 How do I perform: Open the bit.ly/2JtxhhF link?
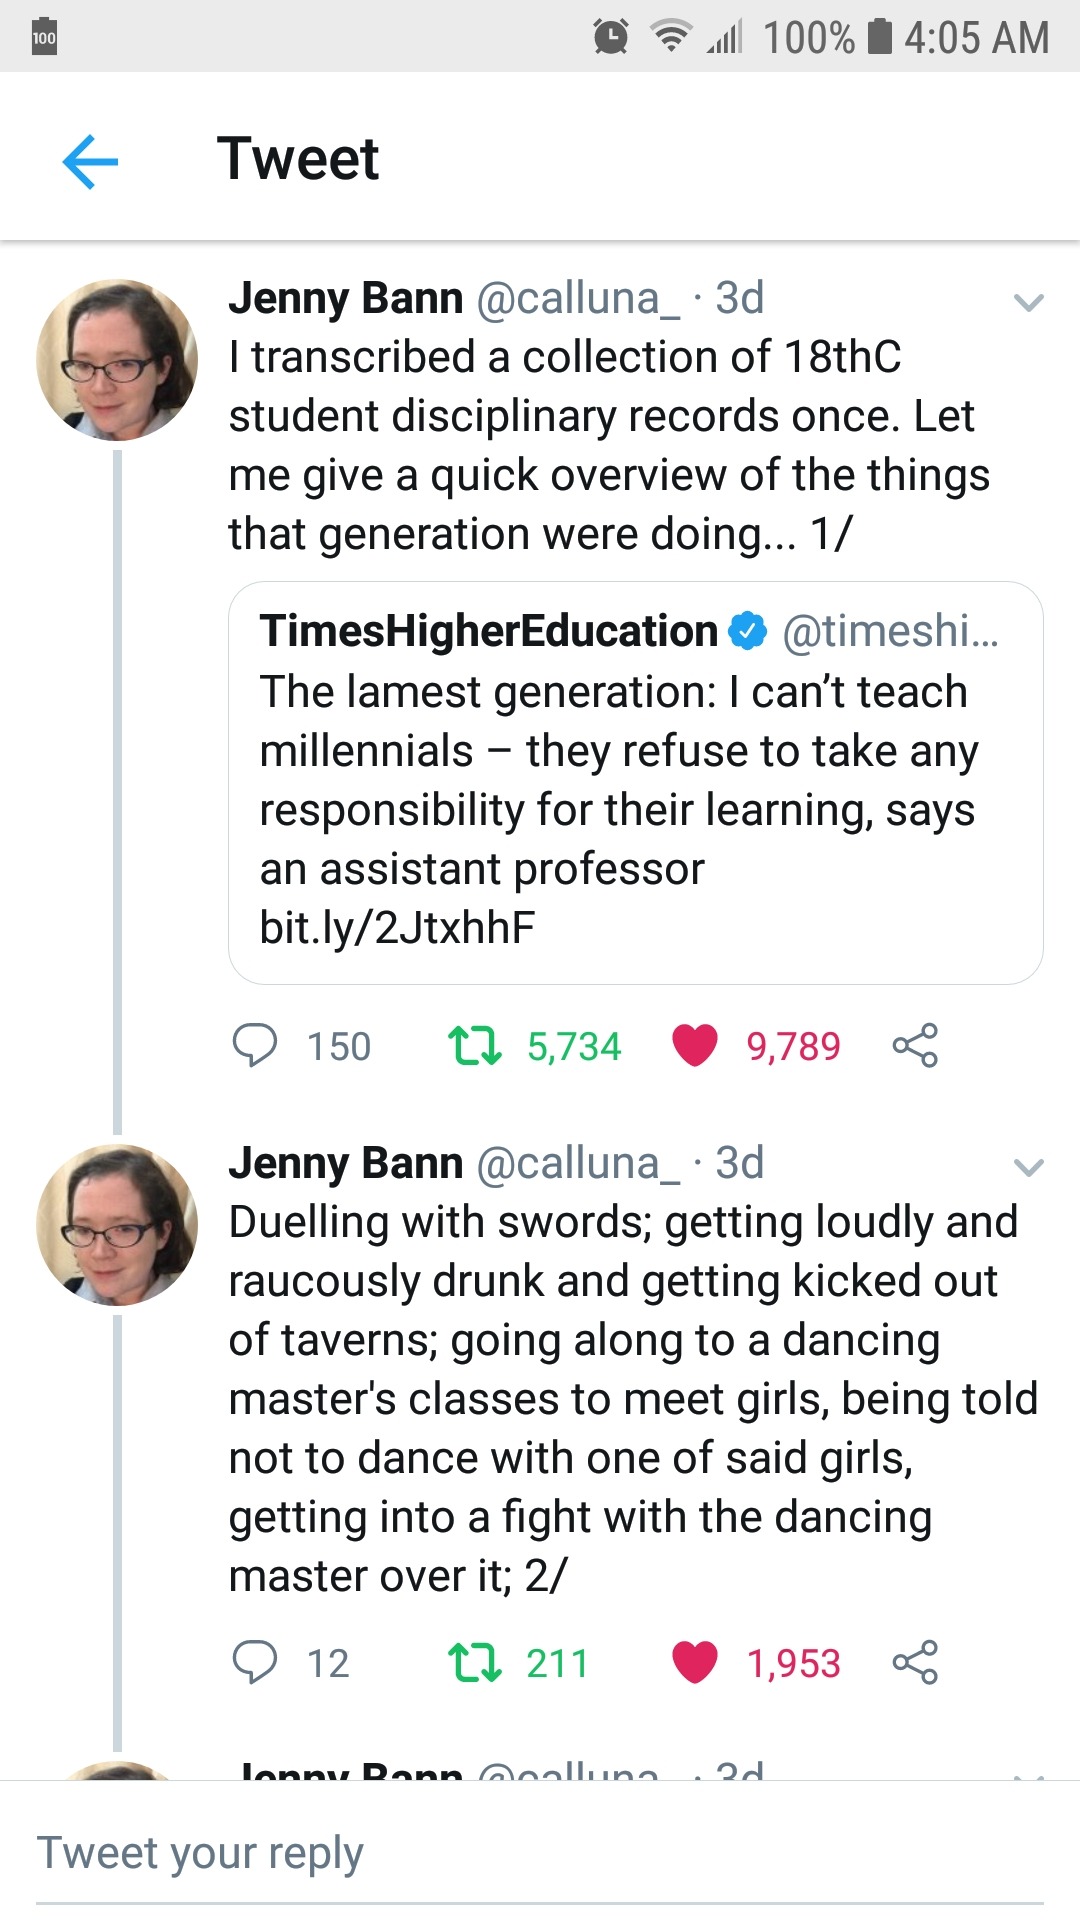pos(397,928)
